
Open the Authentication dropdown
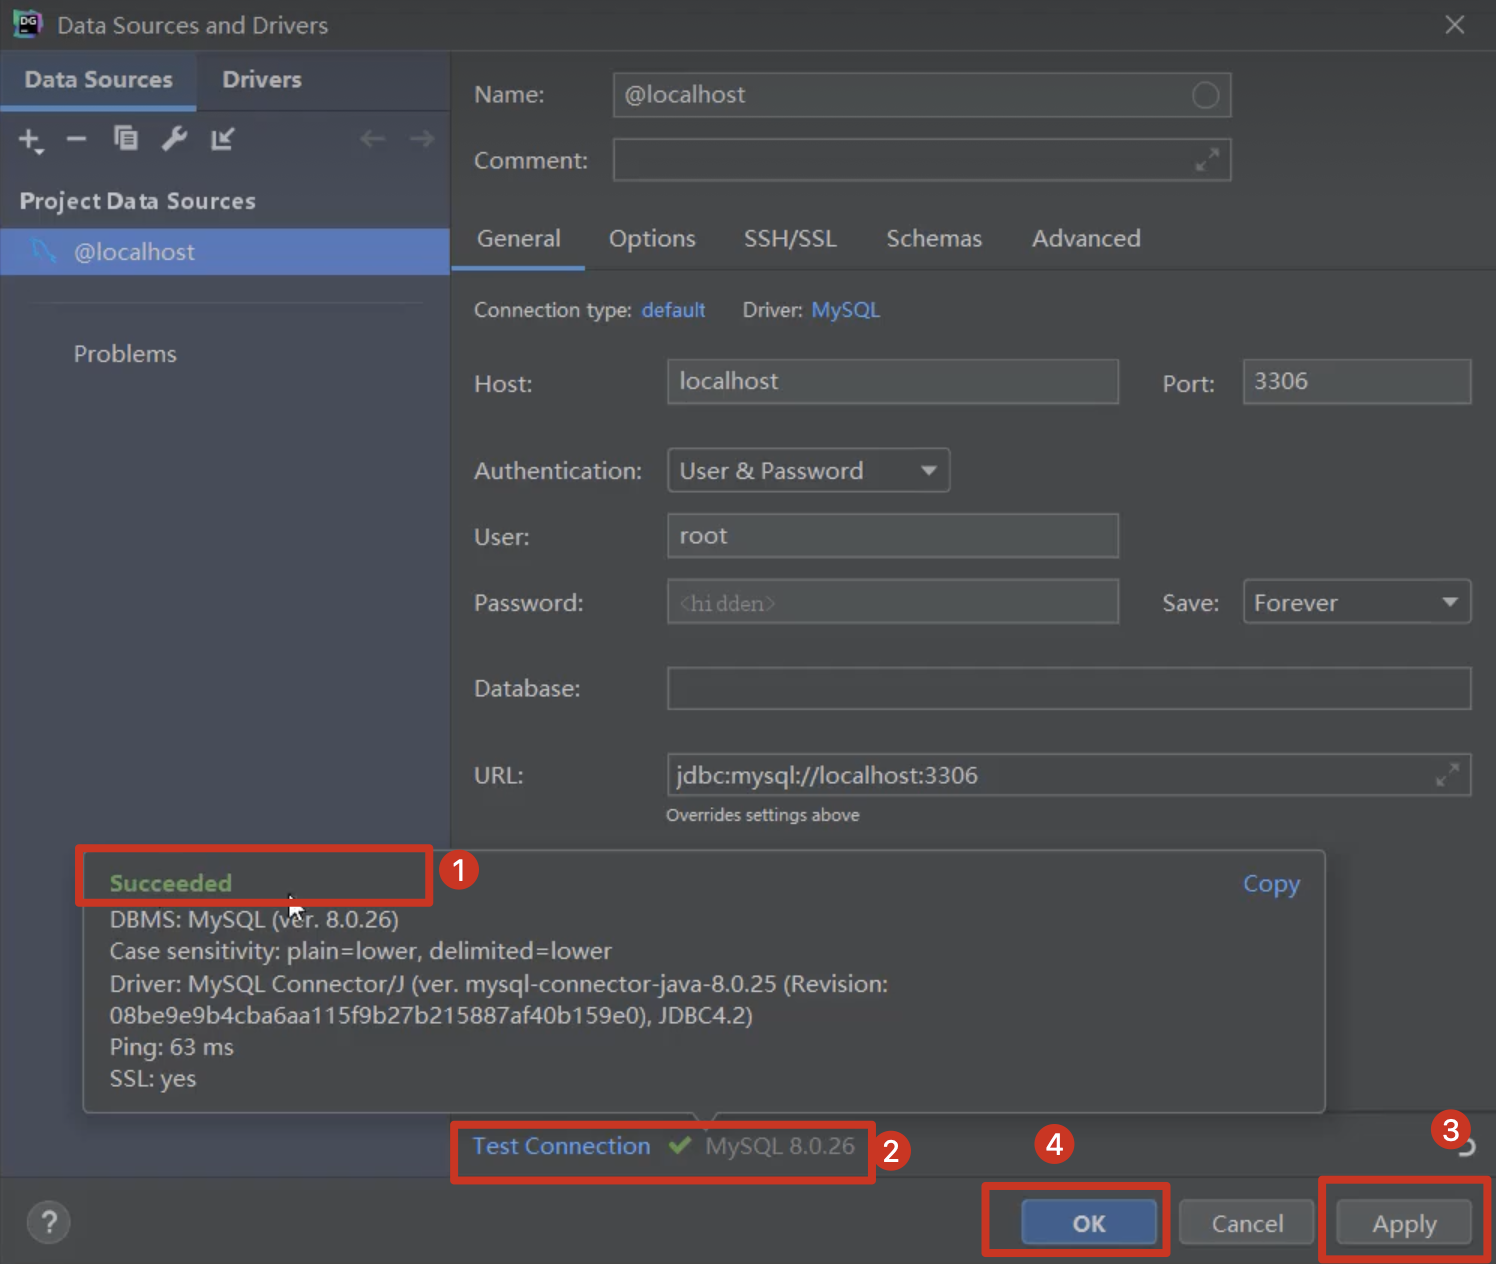(x=808, y=470)
